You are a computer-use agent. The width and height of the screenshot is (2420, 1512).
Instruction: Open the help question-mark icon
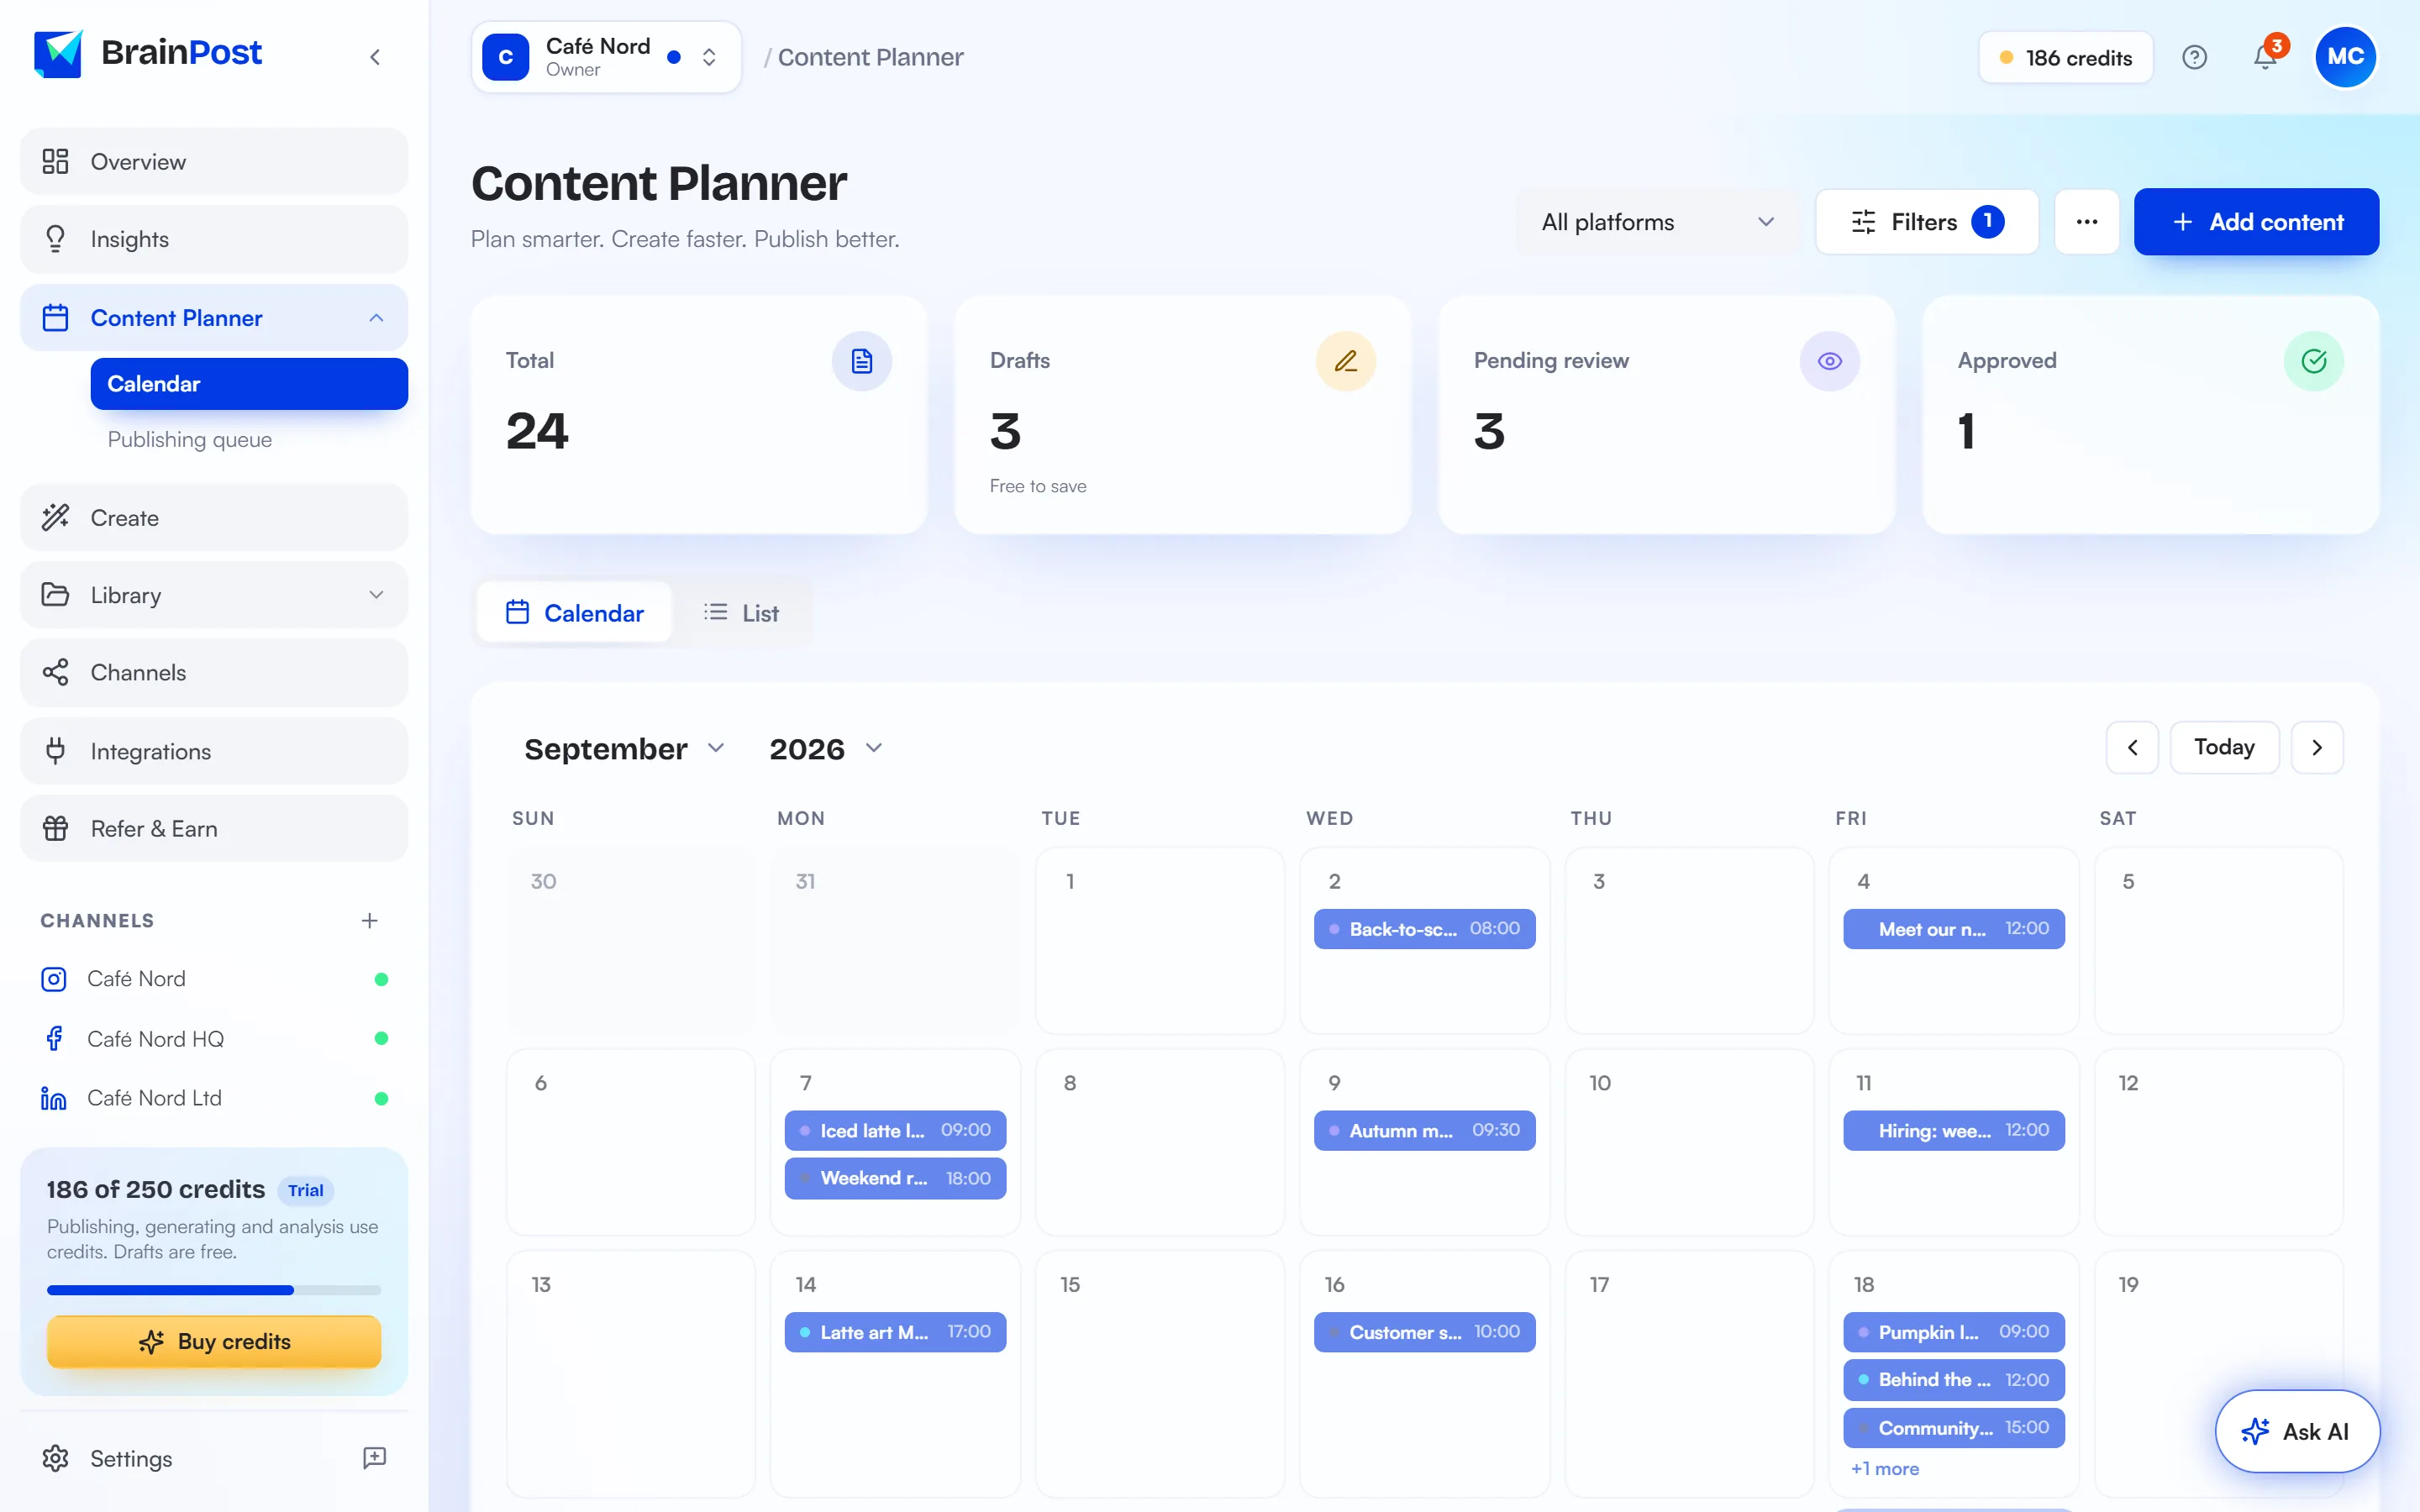point(2194,57)
